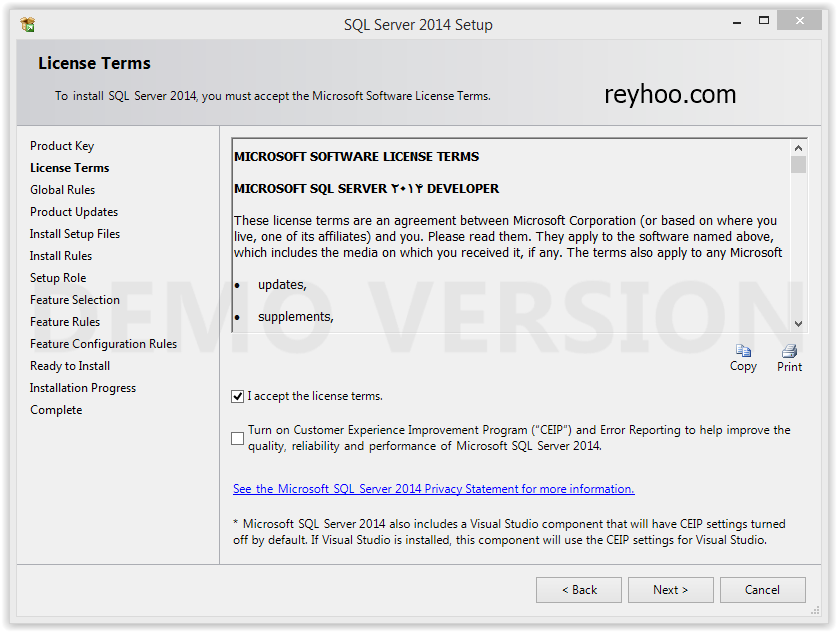Proceed with the Next button
This screenshot has width=837, height=632.
pos(670,590)
